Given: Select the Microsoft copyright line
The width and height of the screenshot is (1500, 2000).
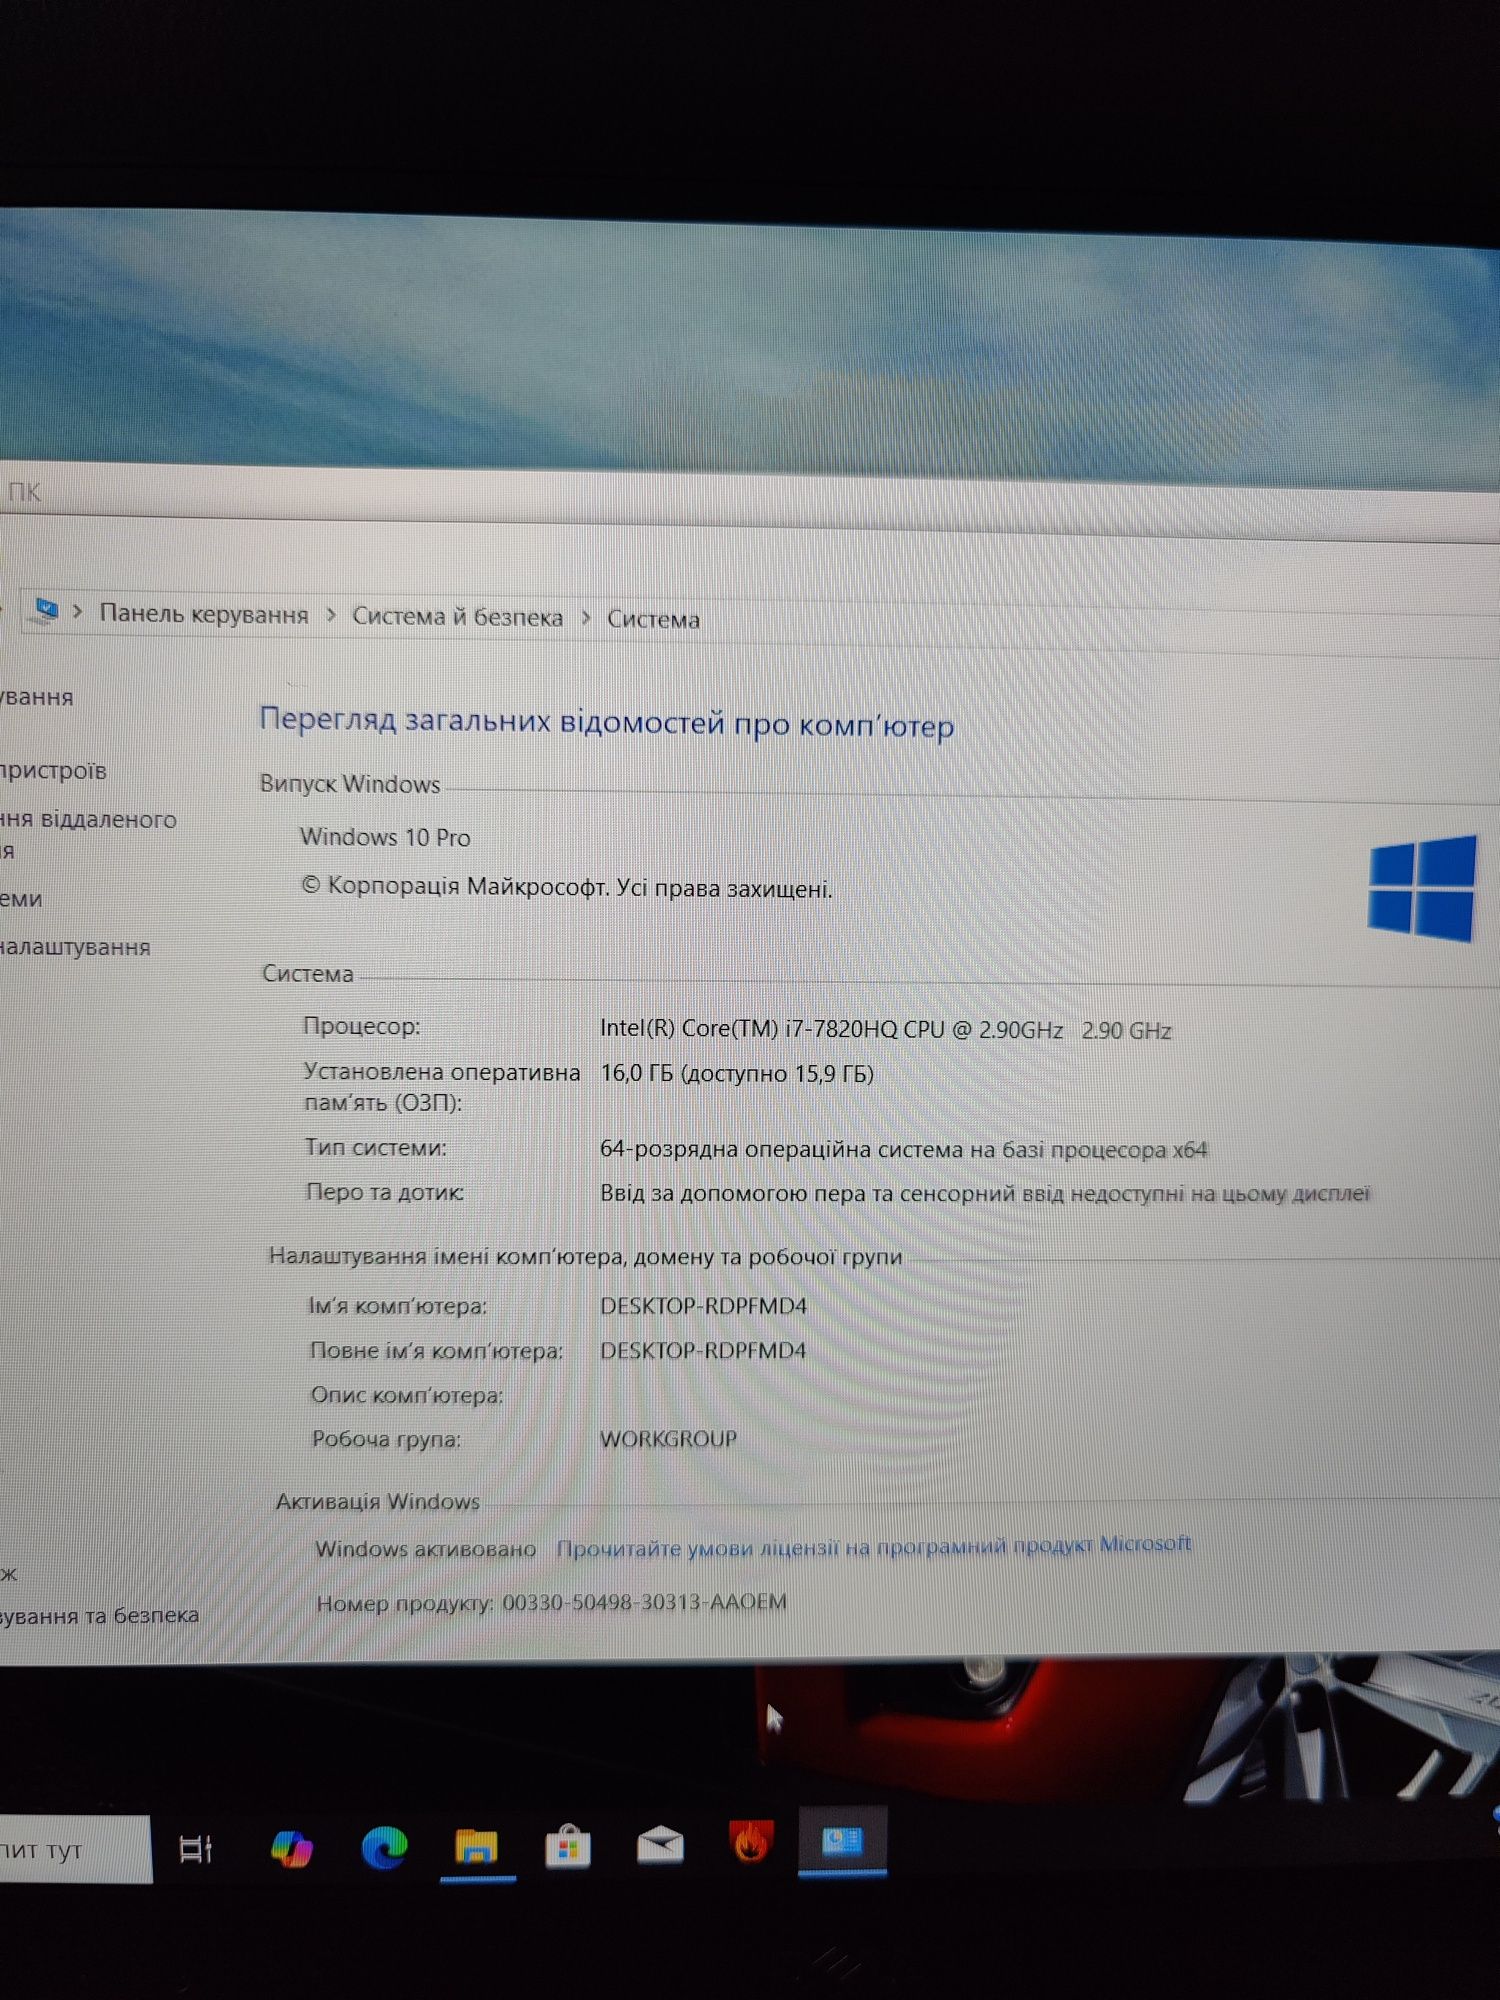Looking at the screenshot, I should pyautogui.click(x=567, y=887).
